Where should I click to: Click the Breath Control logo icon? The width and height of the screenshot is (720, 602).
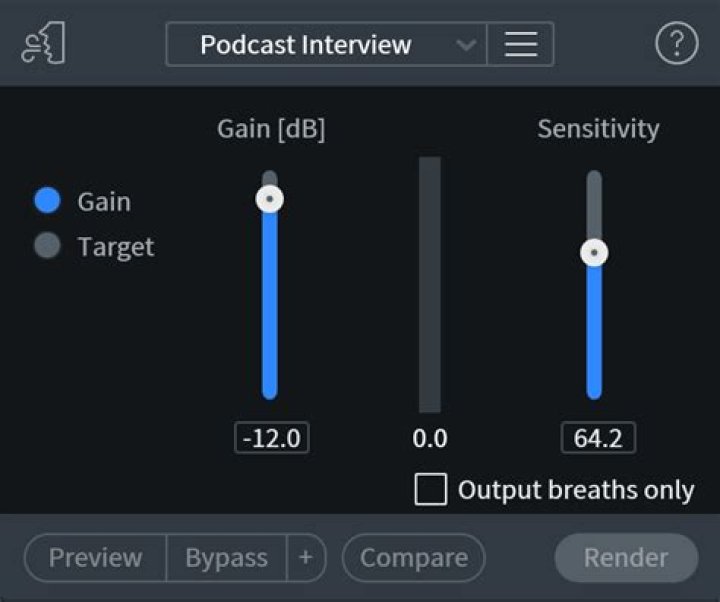point(43,45)
